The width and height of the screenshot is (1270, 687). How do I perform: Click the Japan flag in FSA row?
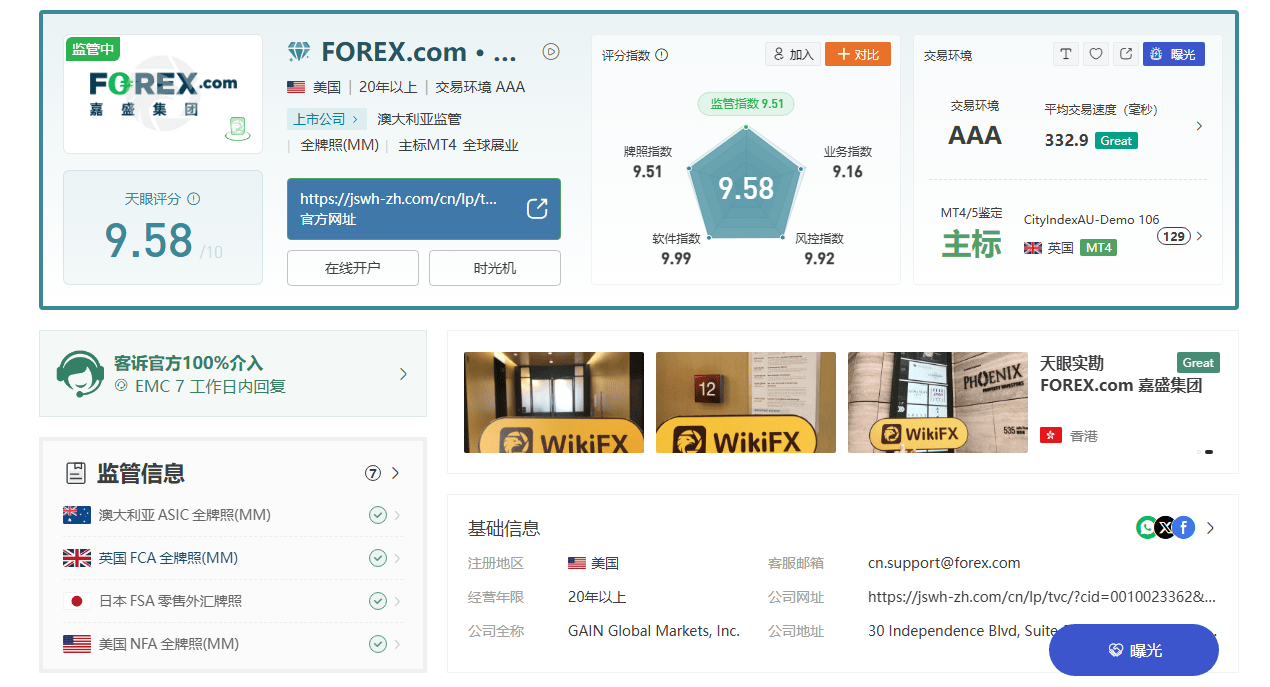(77, 601)
